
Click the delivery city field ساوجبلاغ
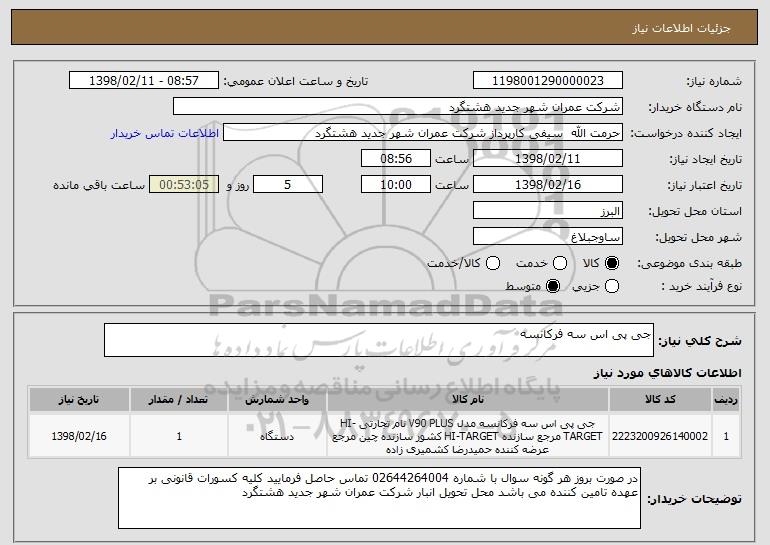coord(548,237)
